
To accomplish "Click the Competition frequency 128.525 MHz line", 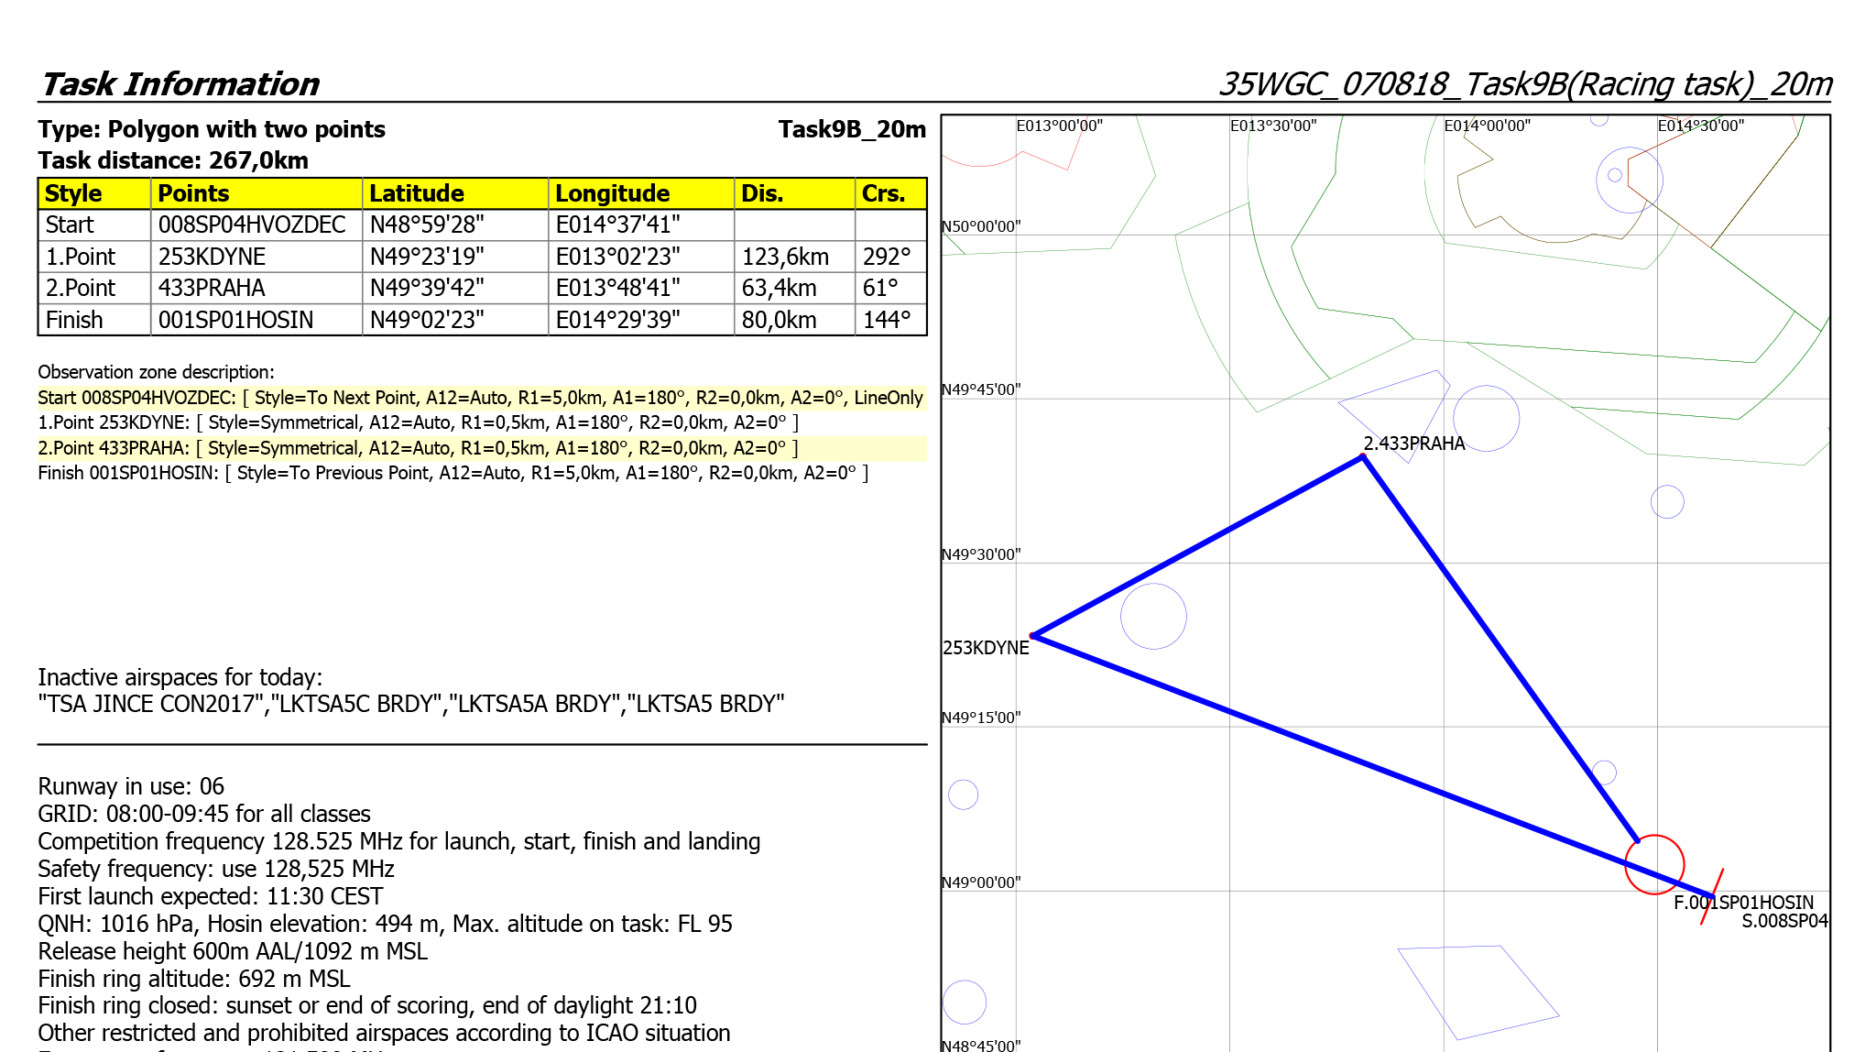I will [399, 841].
